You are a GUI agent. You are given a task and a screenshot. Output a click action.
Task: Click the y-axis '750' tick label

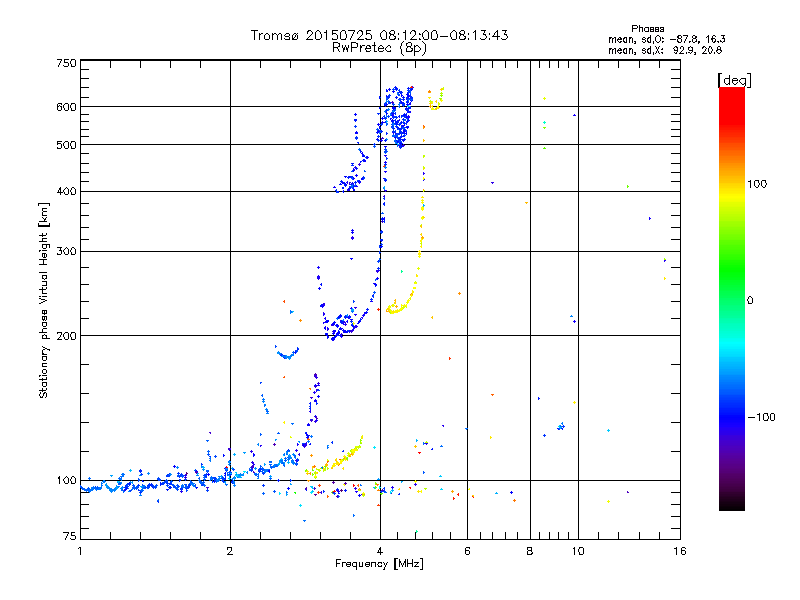point(66,63)
